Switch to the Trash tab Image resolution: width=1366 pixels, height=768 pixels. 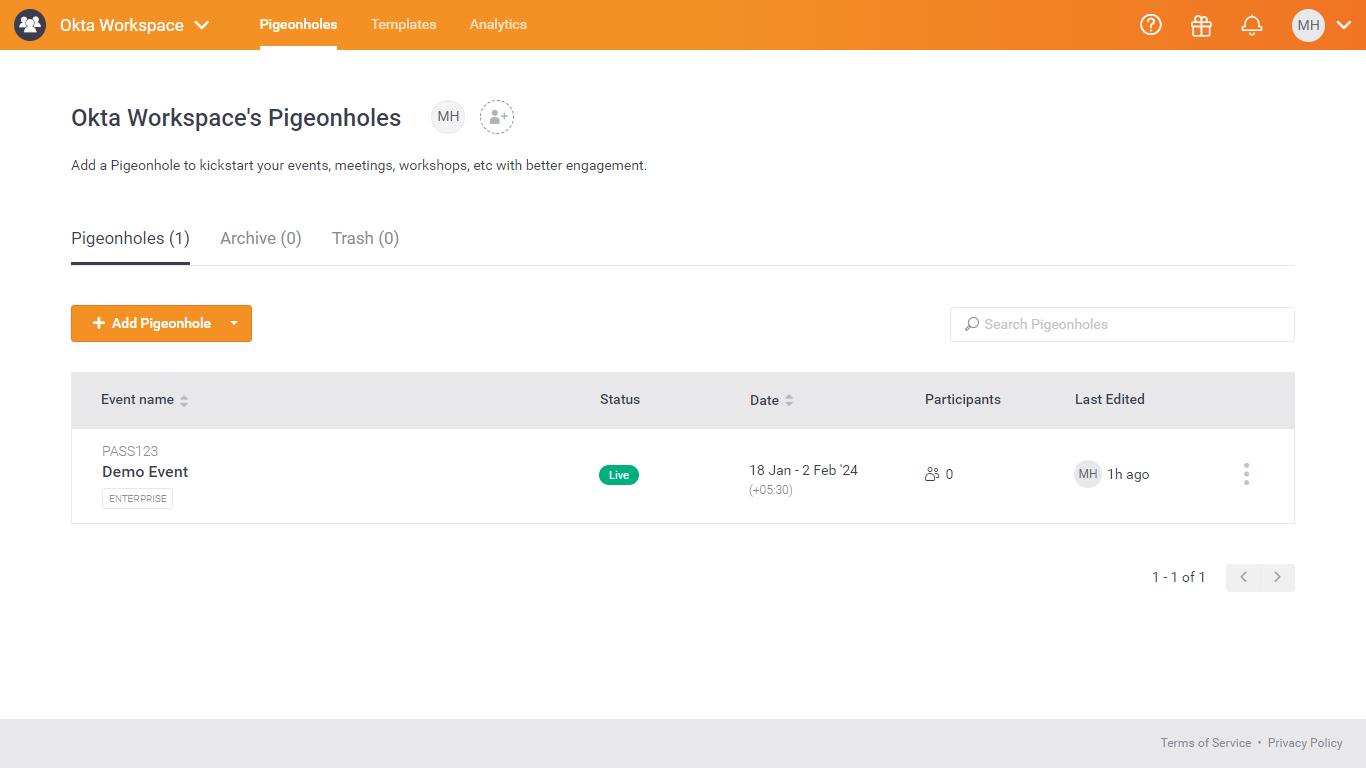click(365, 238)
